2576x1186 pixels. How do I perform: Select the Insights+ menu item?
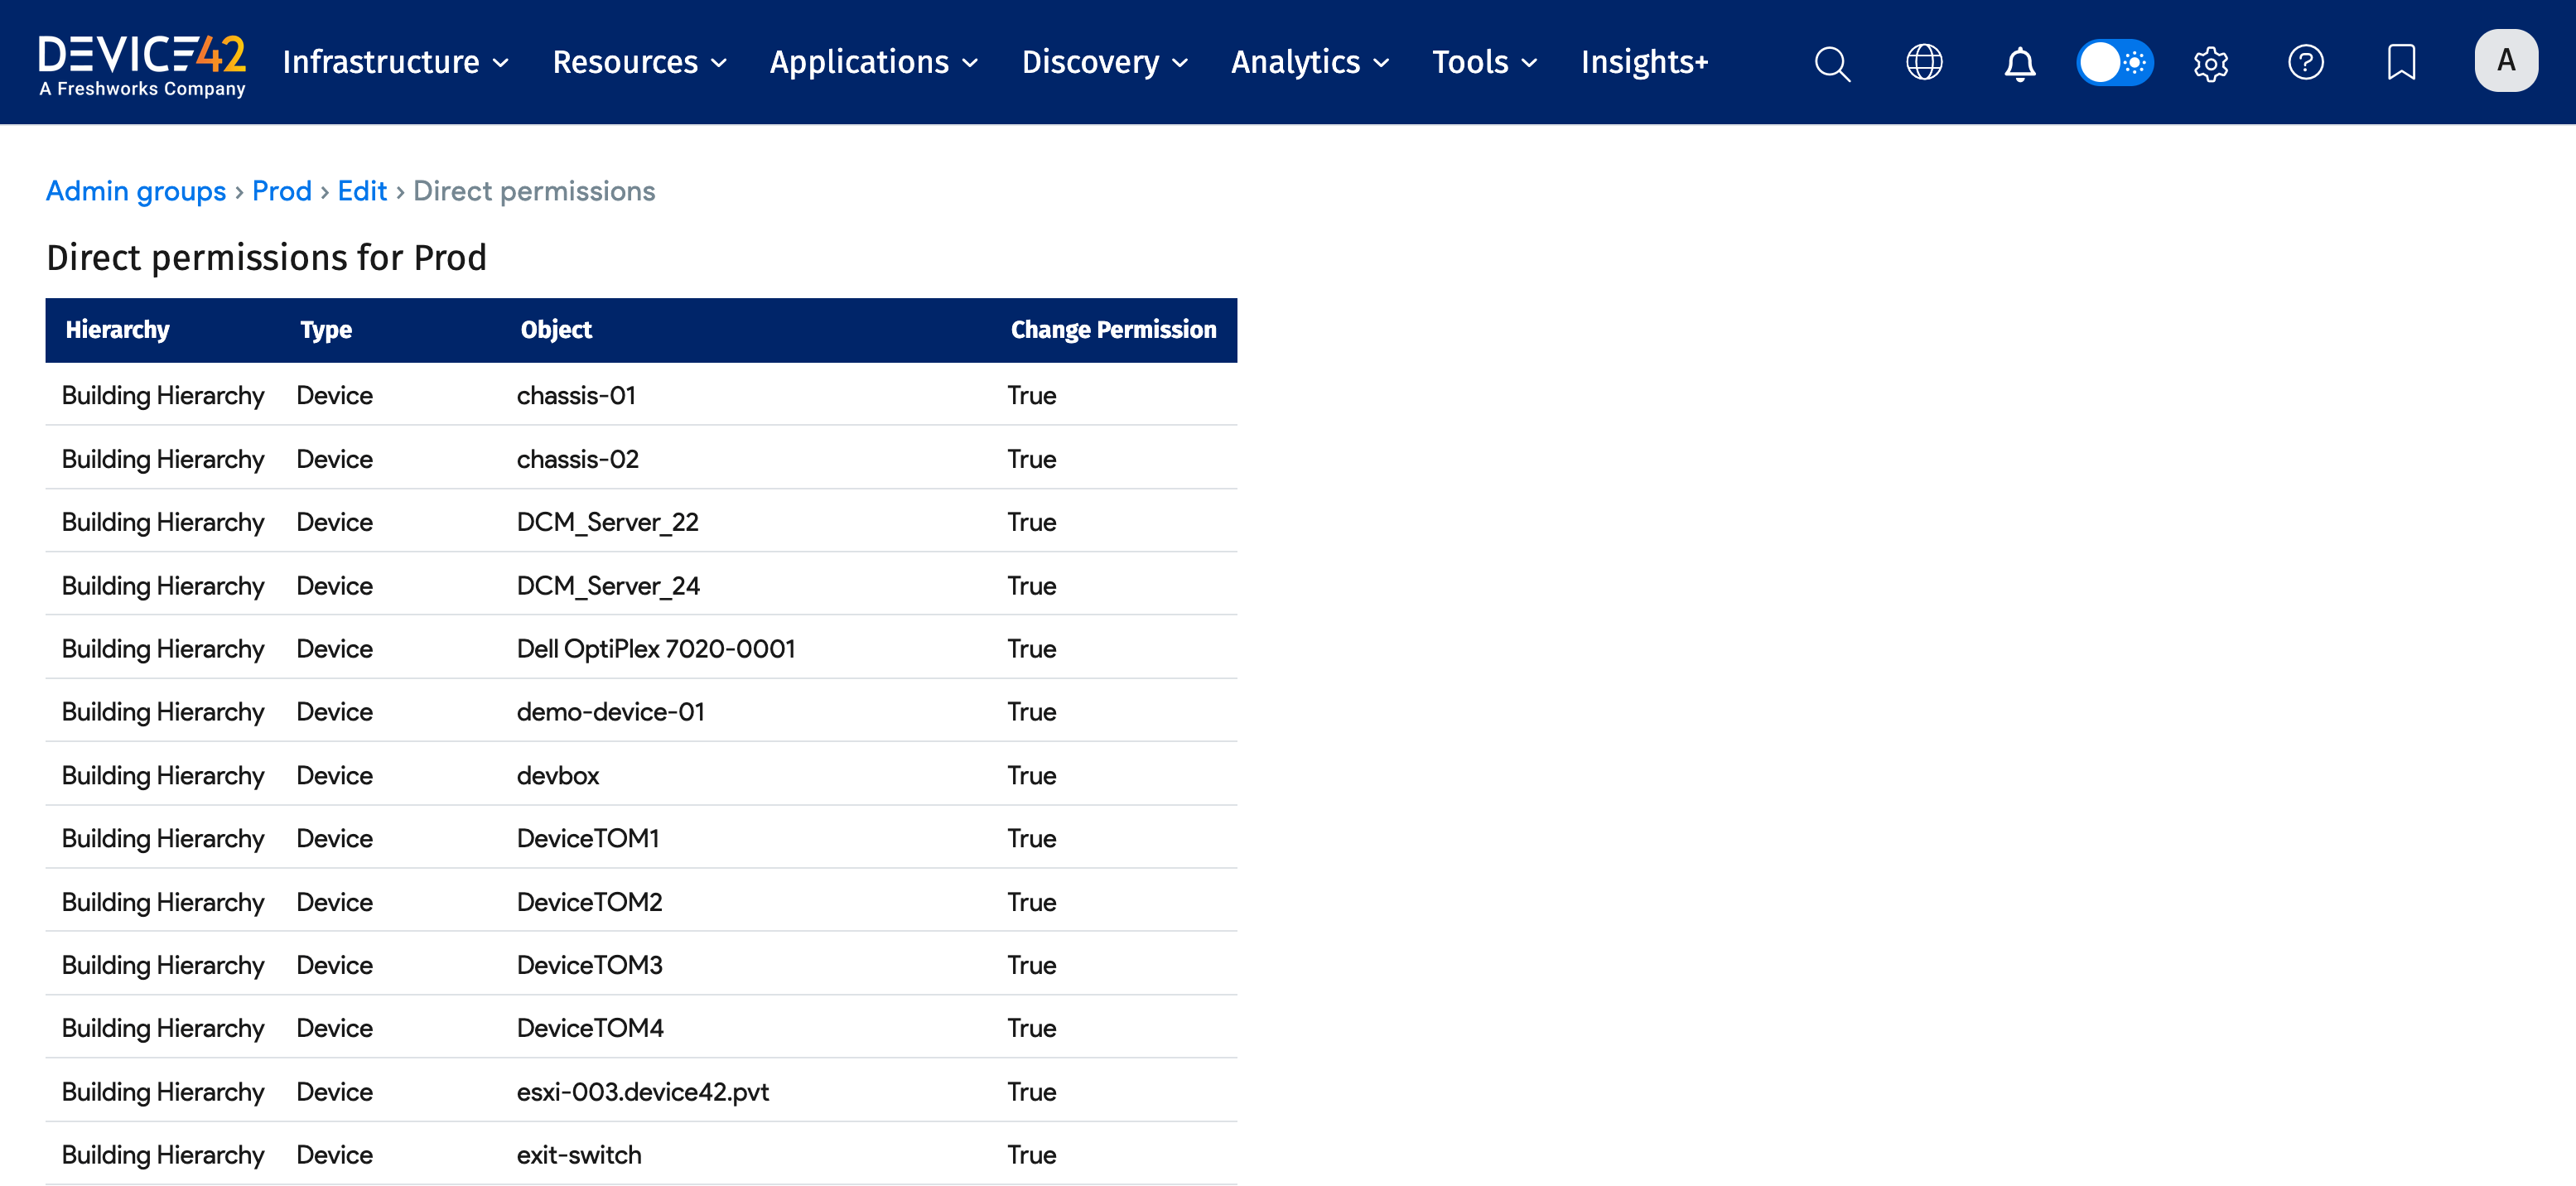click(1644, 62)
